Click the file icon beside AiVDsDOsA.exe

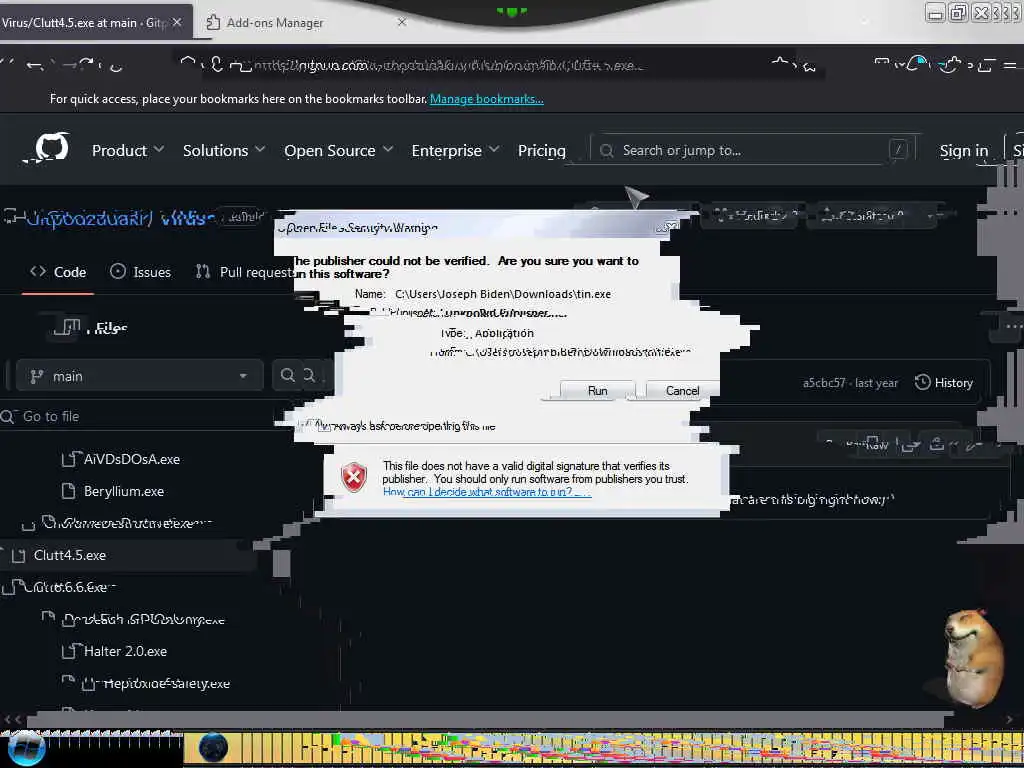coord(69,459)
